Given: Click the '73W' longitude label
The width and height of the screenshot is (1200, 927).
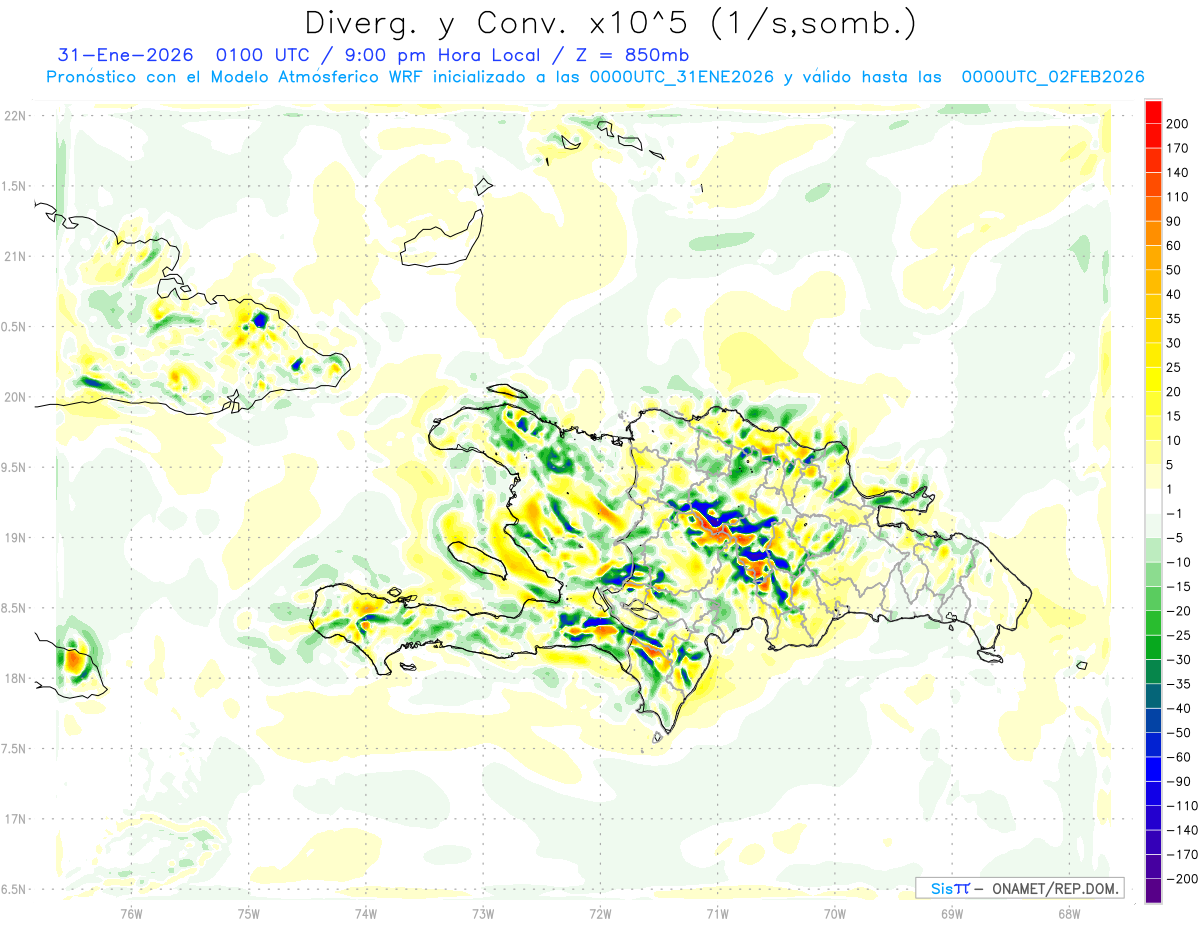Looking at the screenshot, I should point(483,912).
